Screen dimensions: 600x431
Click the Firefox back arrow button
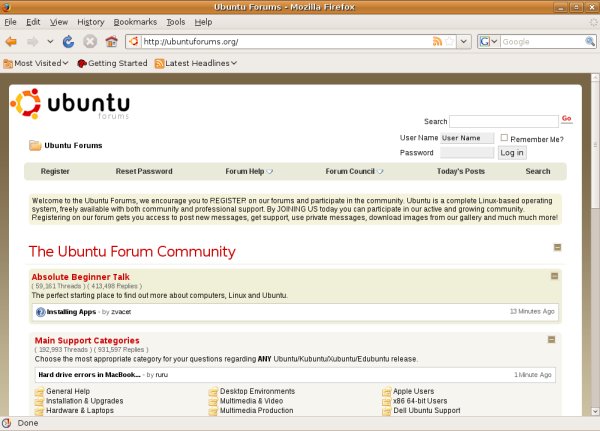[12, 42]
